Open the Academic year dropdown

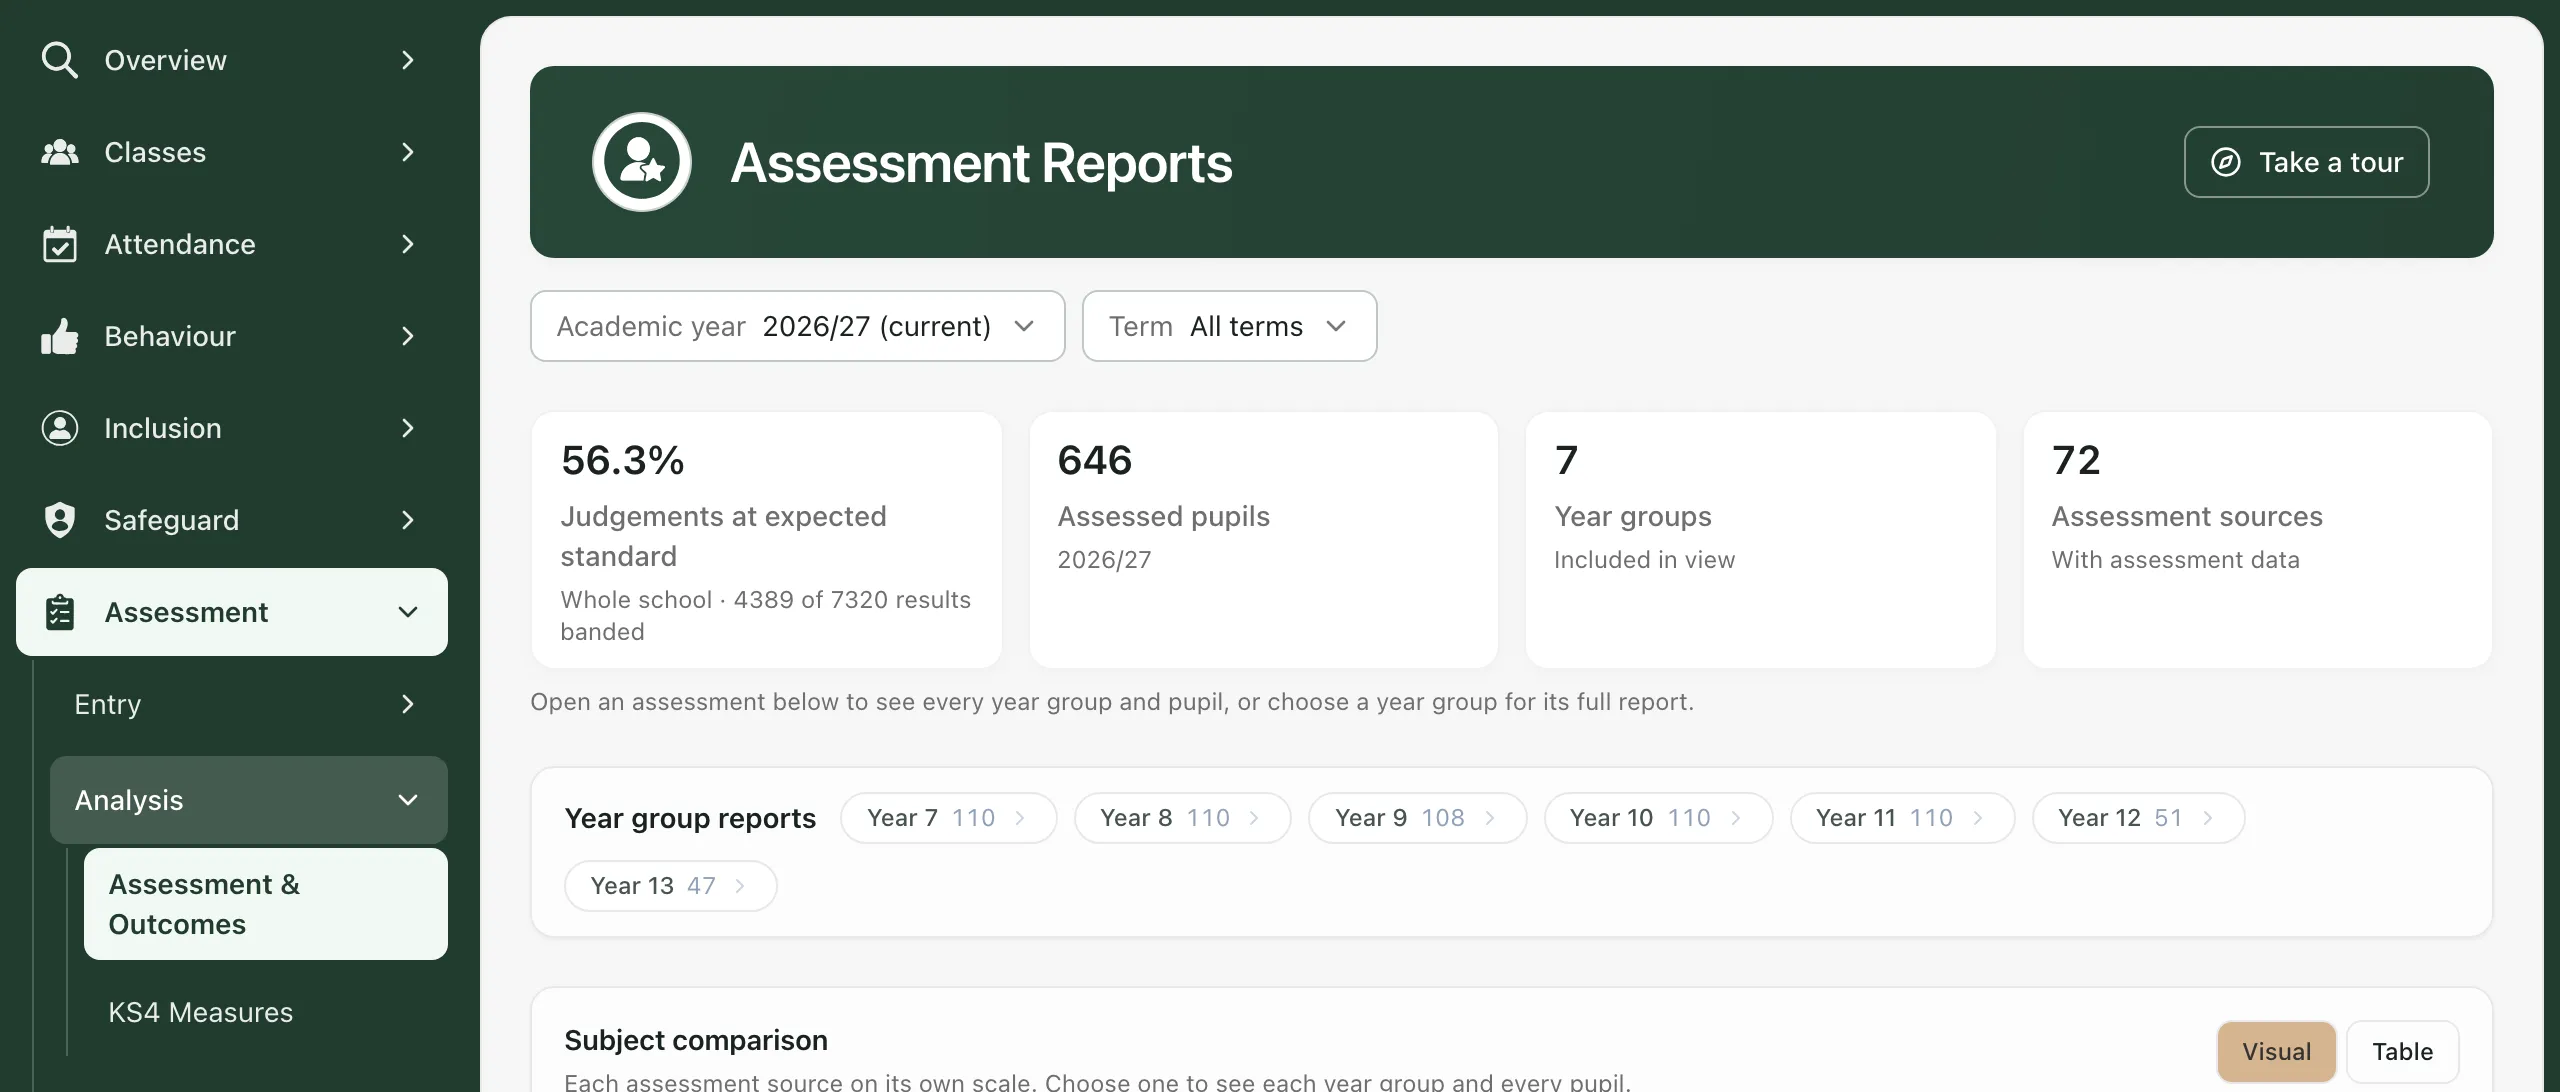797,326
